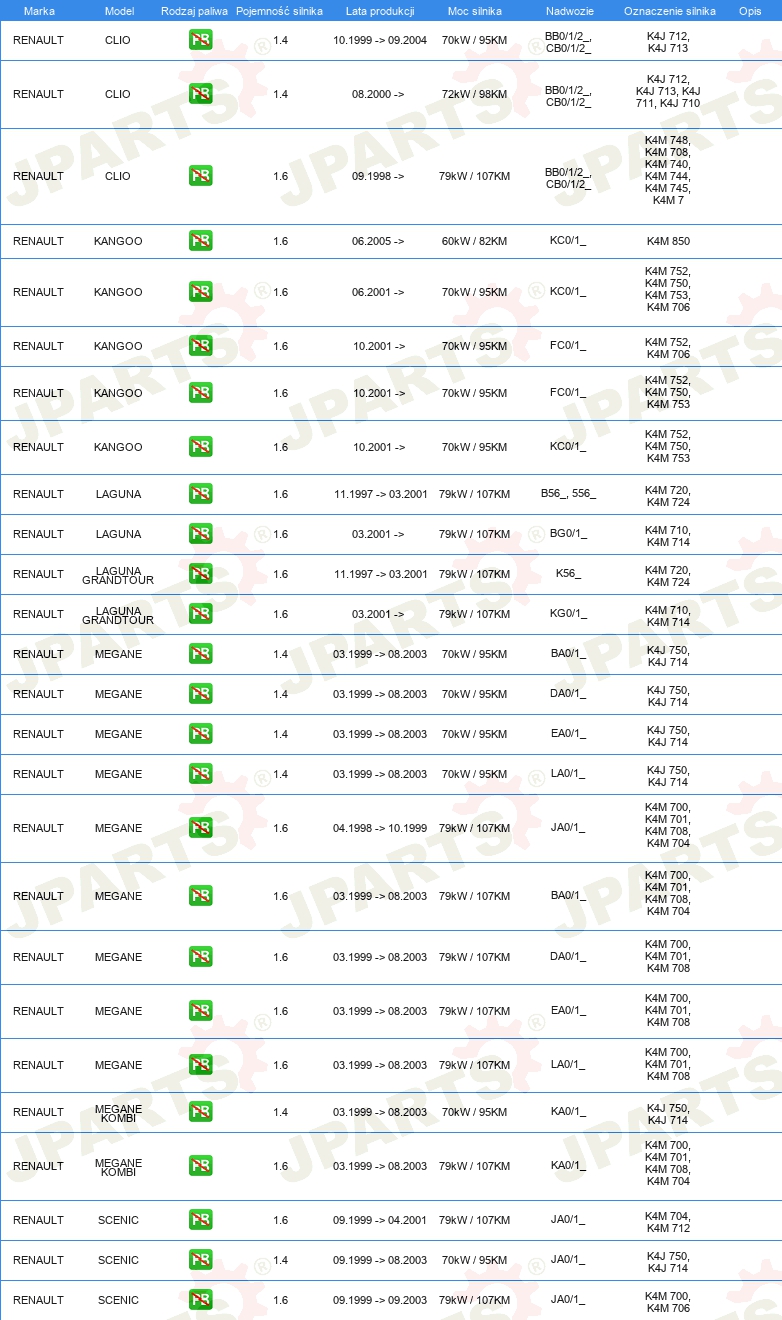This screenshot has height=1320, width=782.
Task: Click fuel icon in Megane 1.4 EA0/1_ row
Action: pos(200,734)
